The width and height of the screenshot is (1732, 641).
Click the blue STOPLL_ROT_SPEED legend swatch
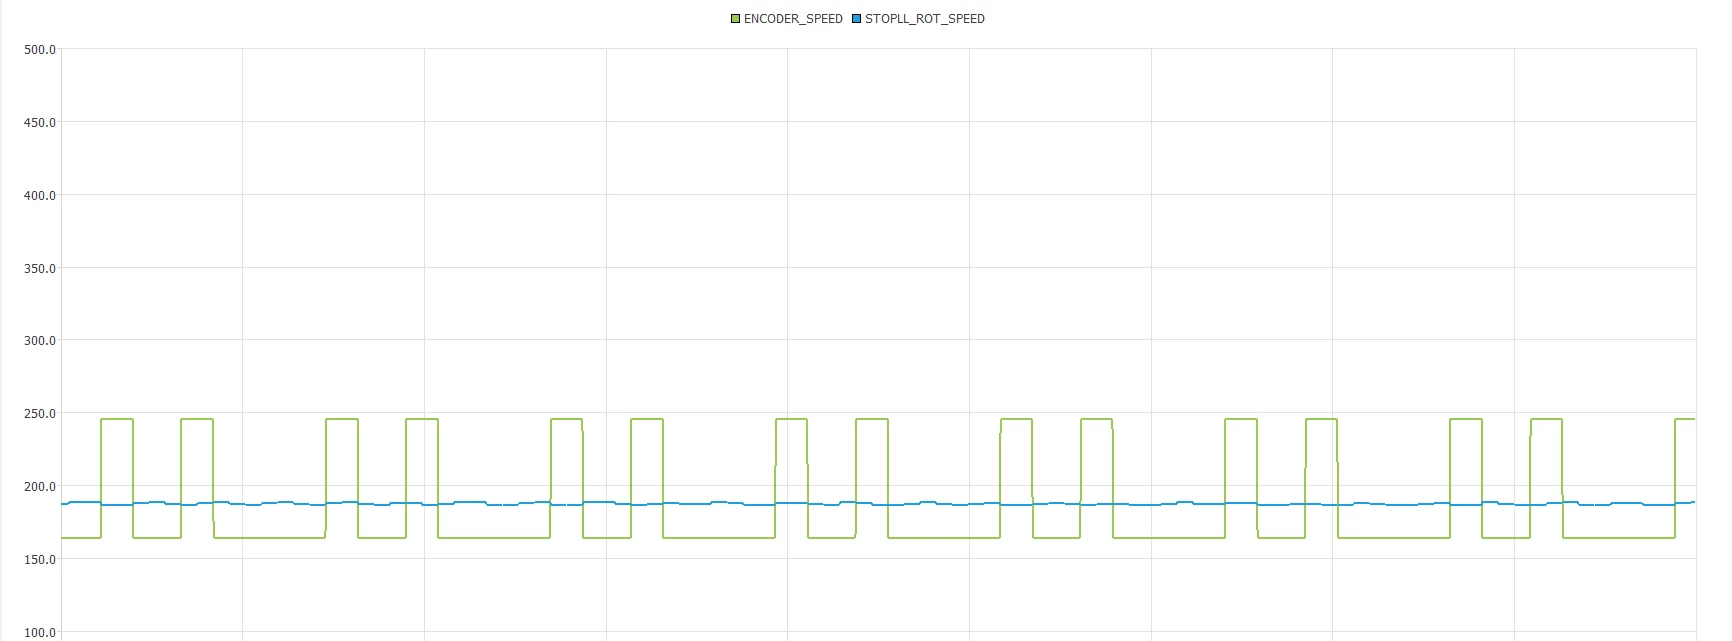pyautogui.click(x=856, y=19)
